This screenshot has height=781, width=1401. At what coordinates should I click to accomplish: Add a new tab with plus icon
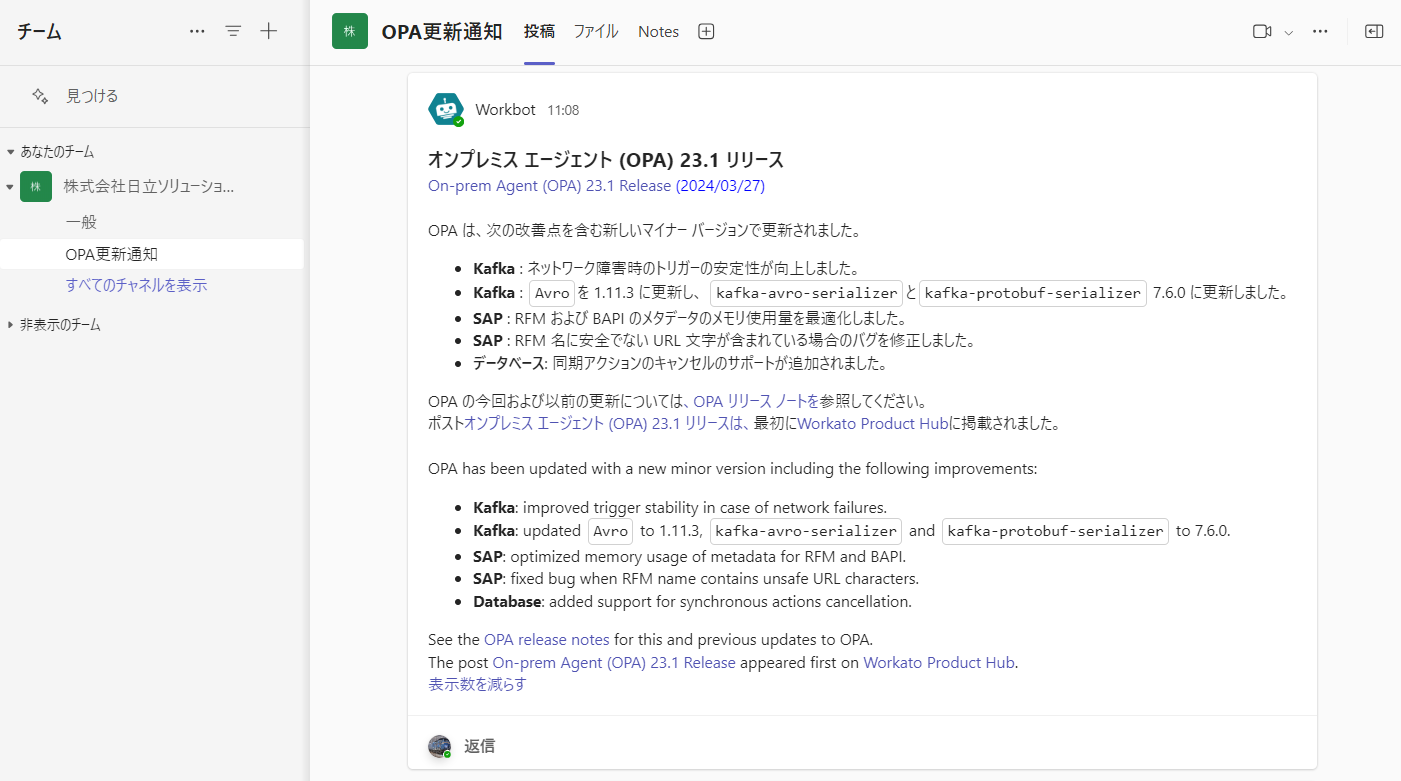click(x=706, y=31)
